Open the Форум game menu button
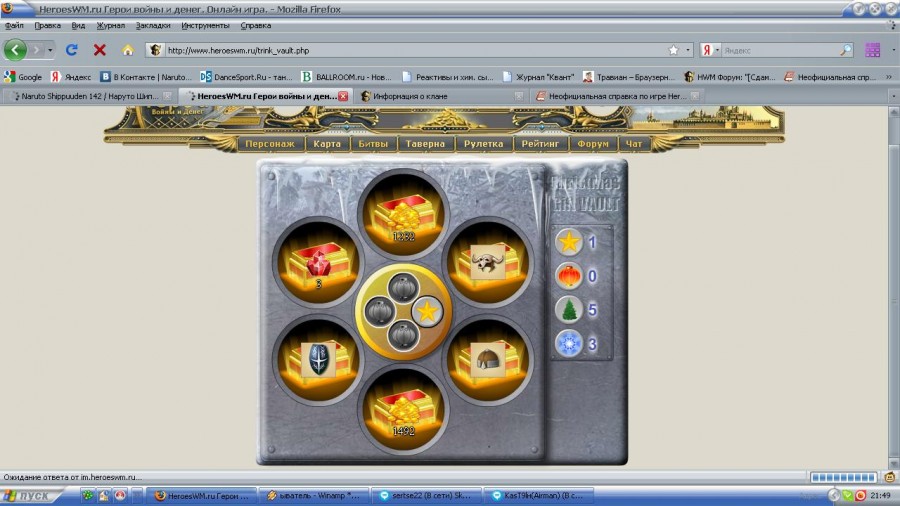 pos(593,143)
